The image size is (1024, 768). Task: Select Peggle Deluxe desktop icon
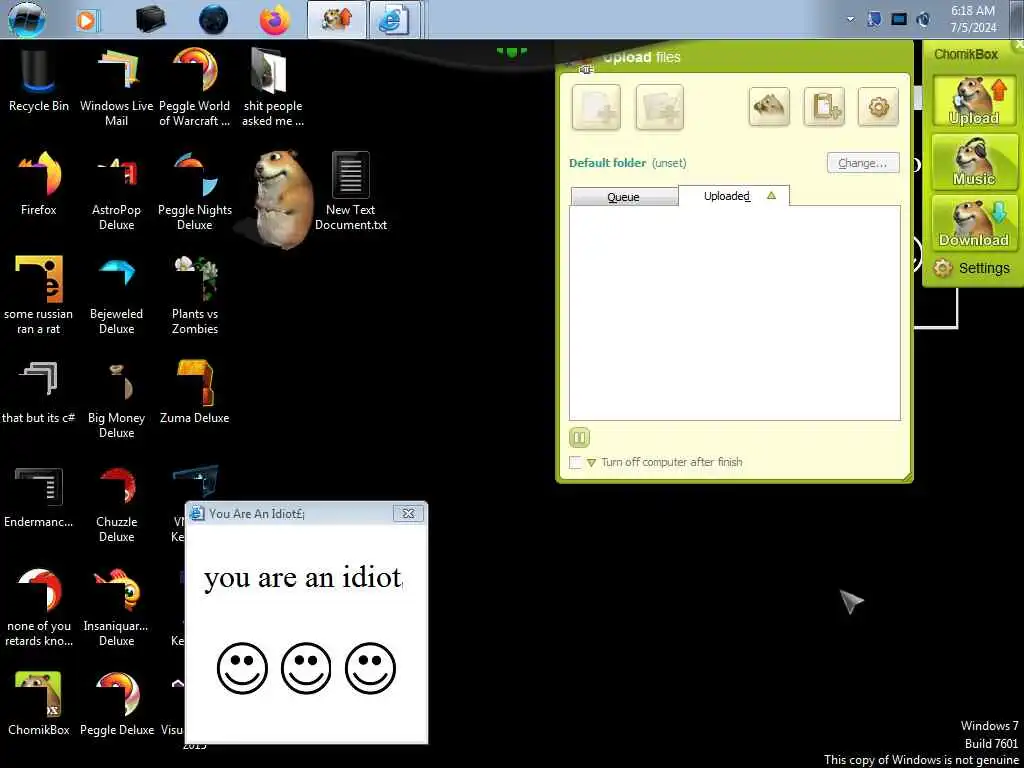[x=116, y=704]
